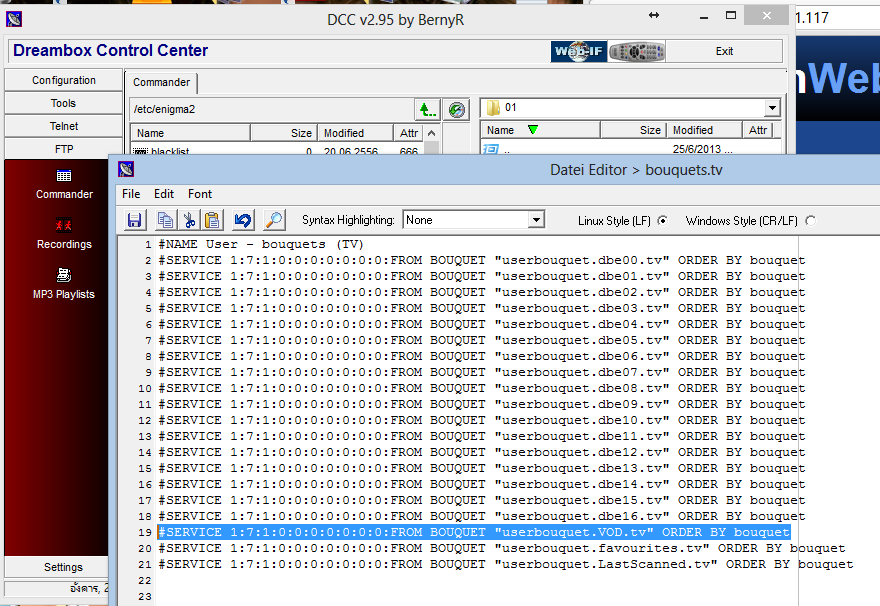Screen dimensions: 880x606
Task: Click the Save icon in editor toolbar
Action: tap(135, 220)
